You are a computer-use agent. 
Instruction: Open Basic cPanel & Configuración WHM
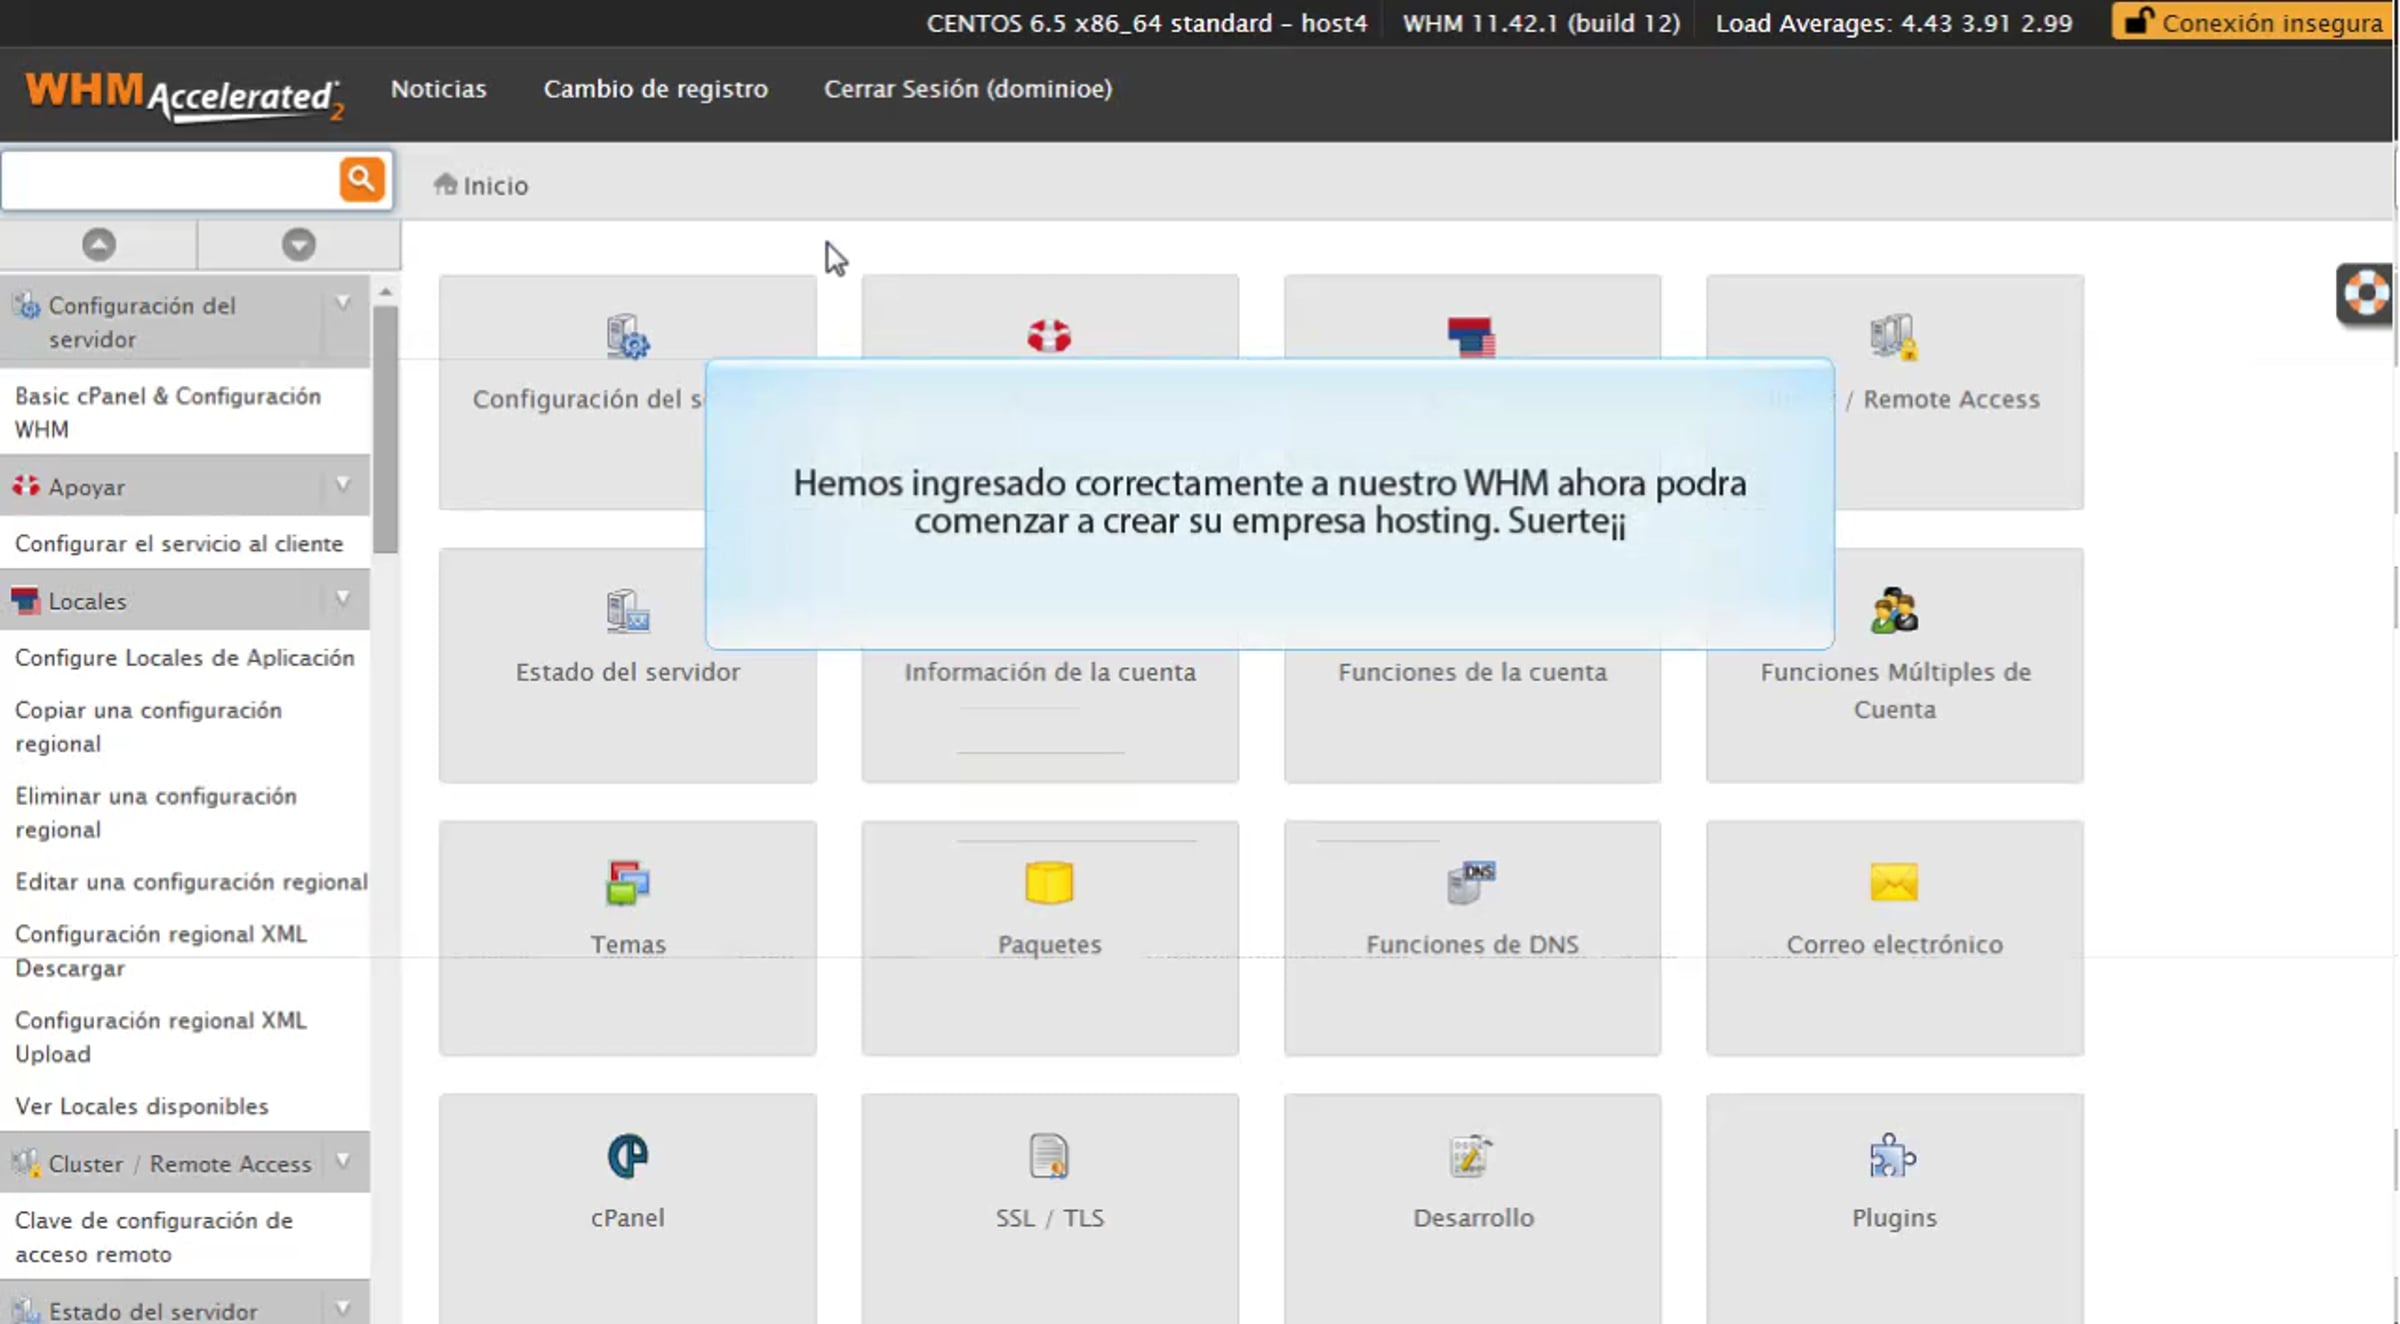tap(168, 412)
